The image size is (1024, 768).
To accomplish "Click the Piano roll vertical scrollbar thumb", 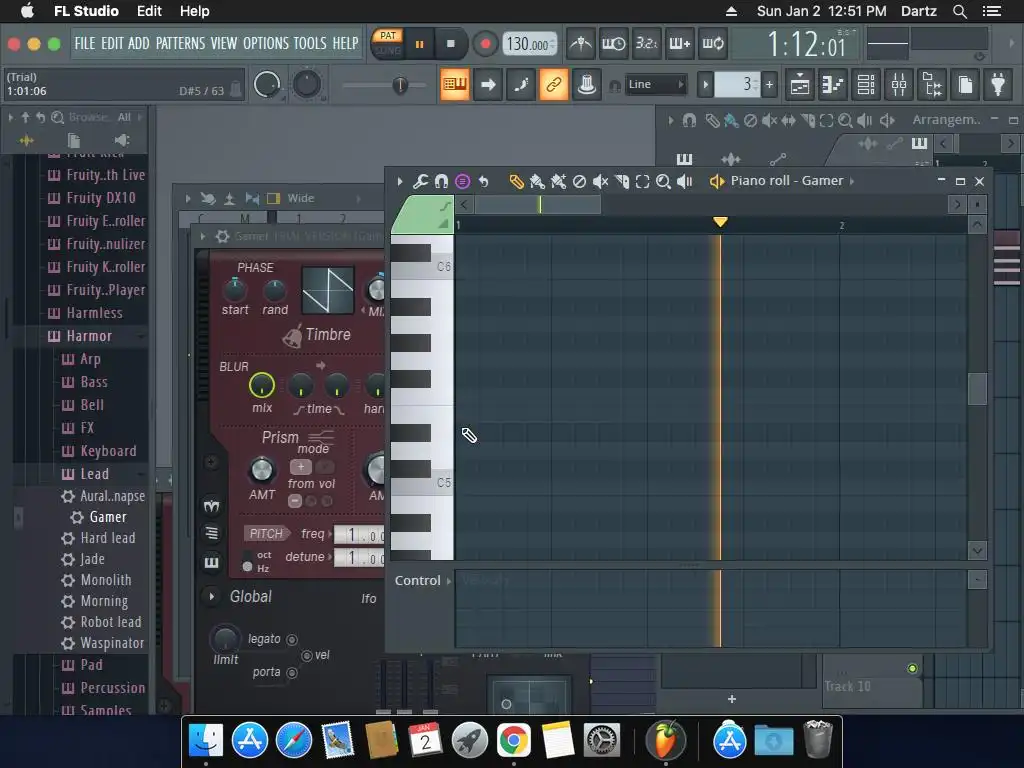I will pyautogui.click(x=977, y=389).
